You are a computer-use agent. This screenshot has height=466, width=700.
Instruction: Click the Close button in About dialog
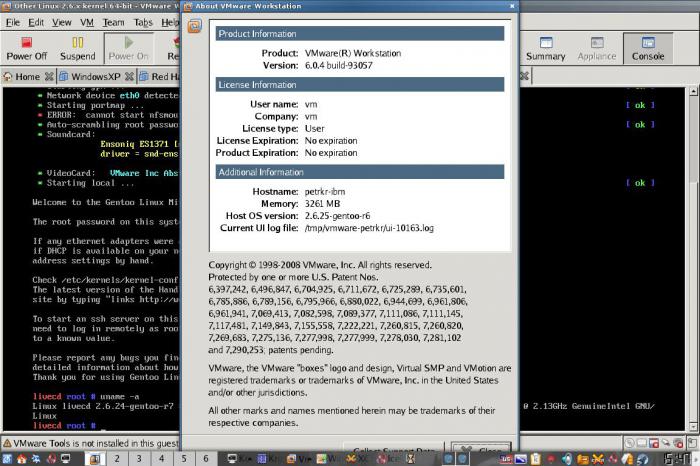[x=481, y=448]
